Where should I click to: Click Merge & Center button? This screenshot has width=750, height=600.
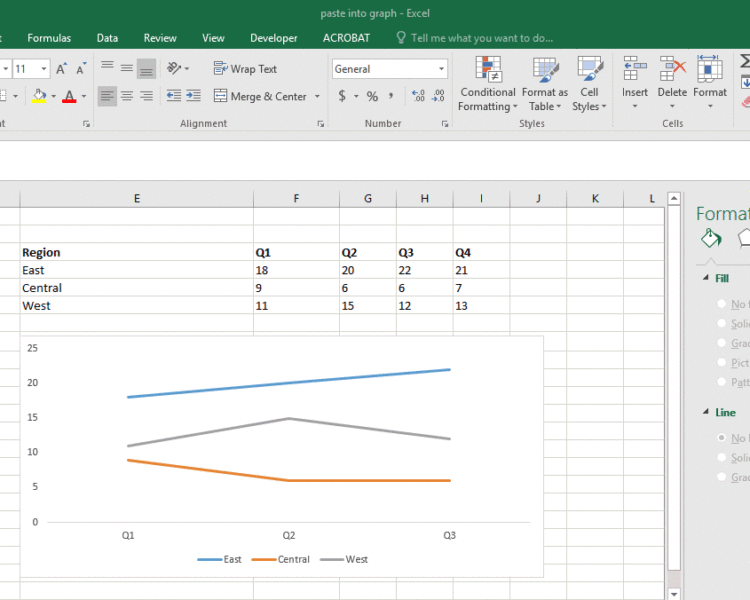267,96
